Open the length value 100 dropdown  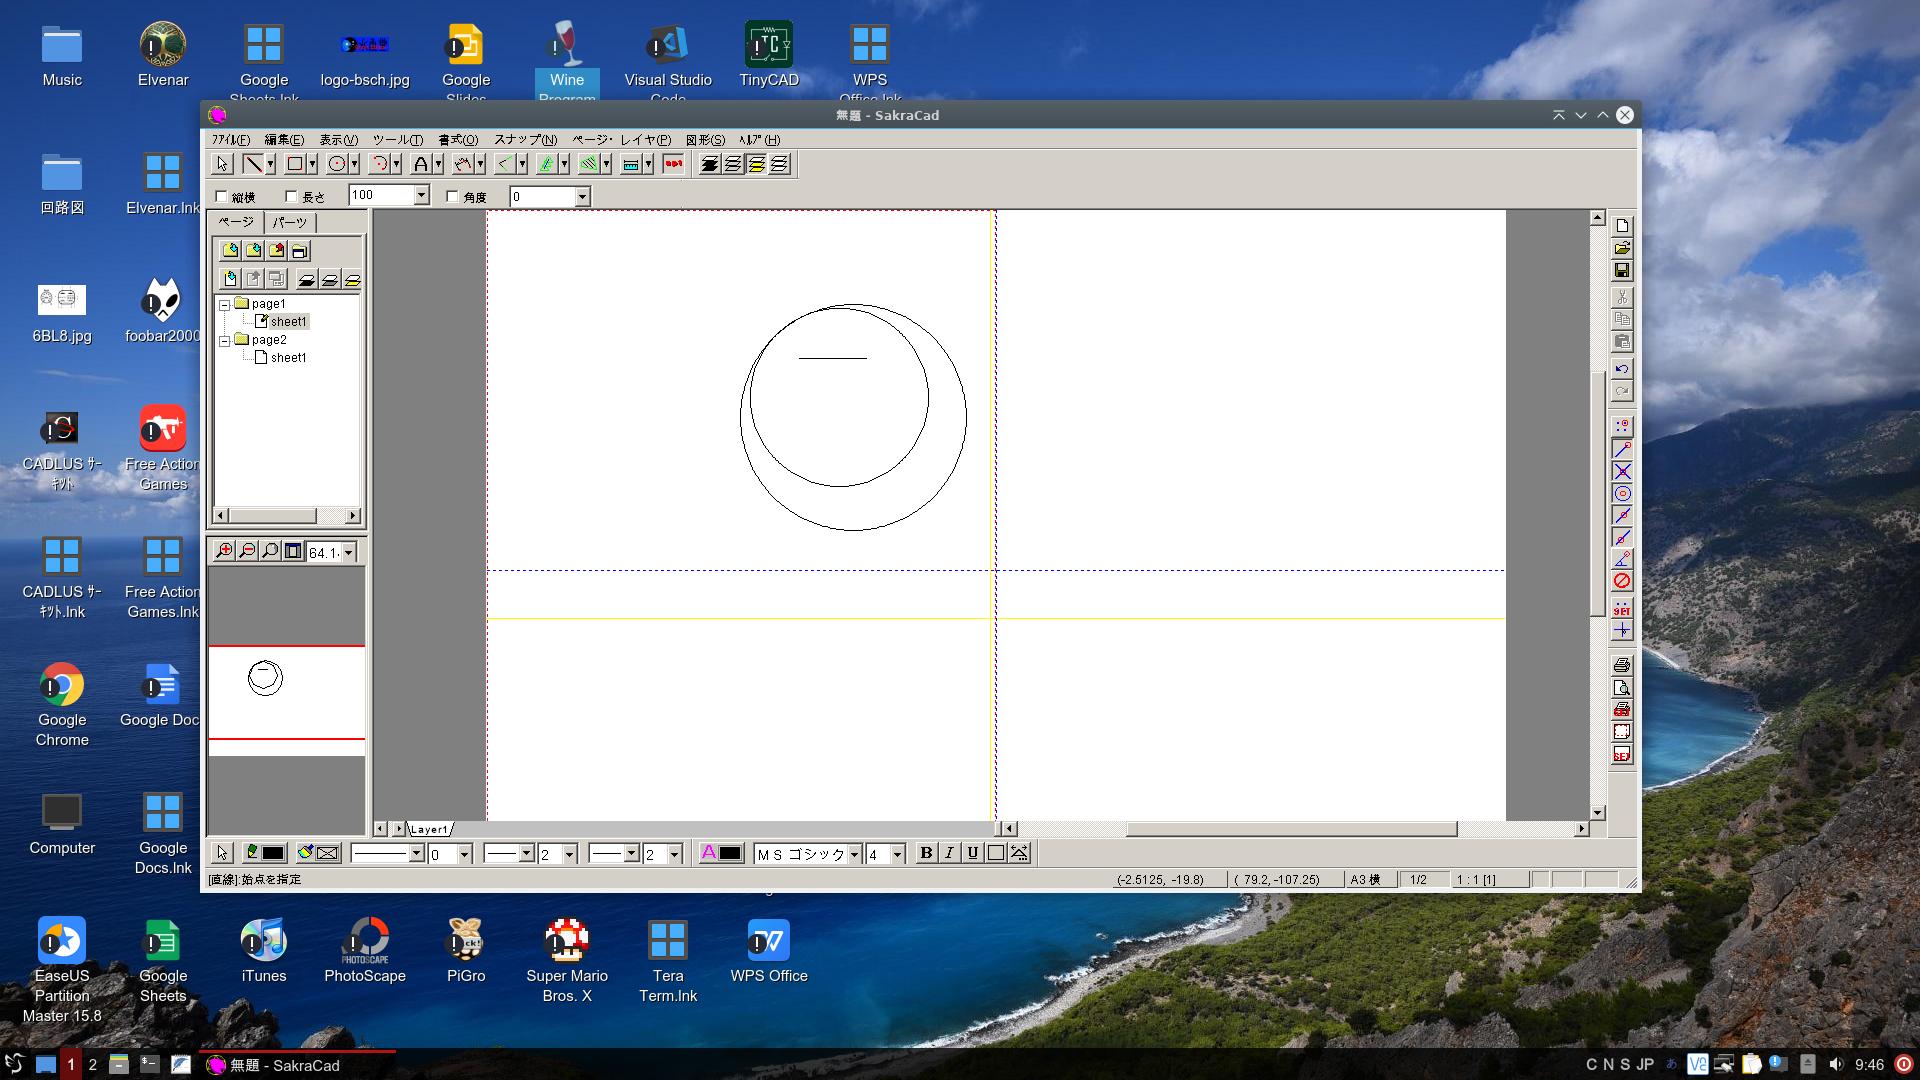coord(421,196)
